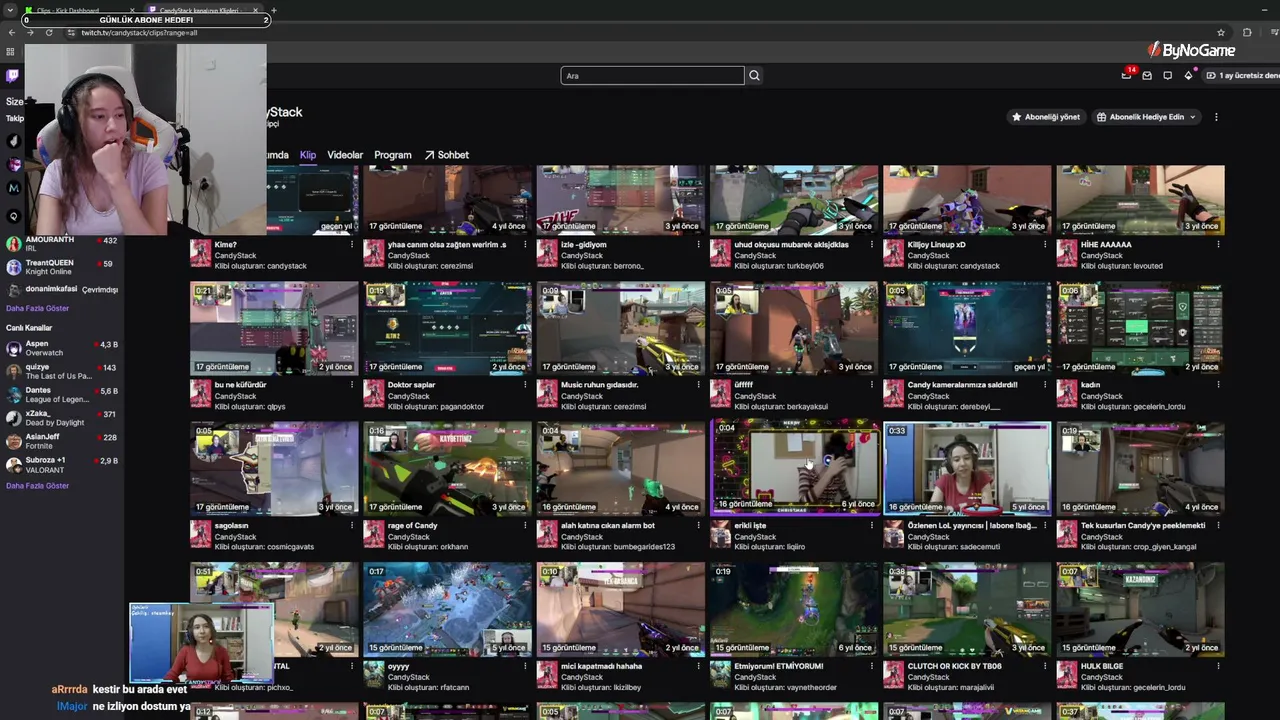1280x720 pixels.
Task: Switch to the Clips - Kick Dashboard browser tab
Action: coord(80,10)
